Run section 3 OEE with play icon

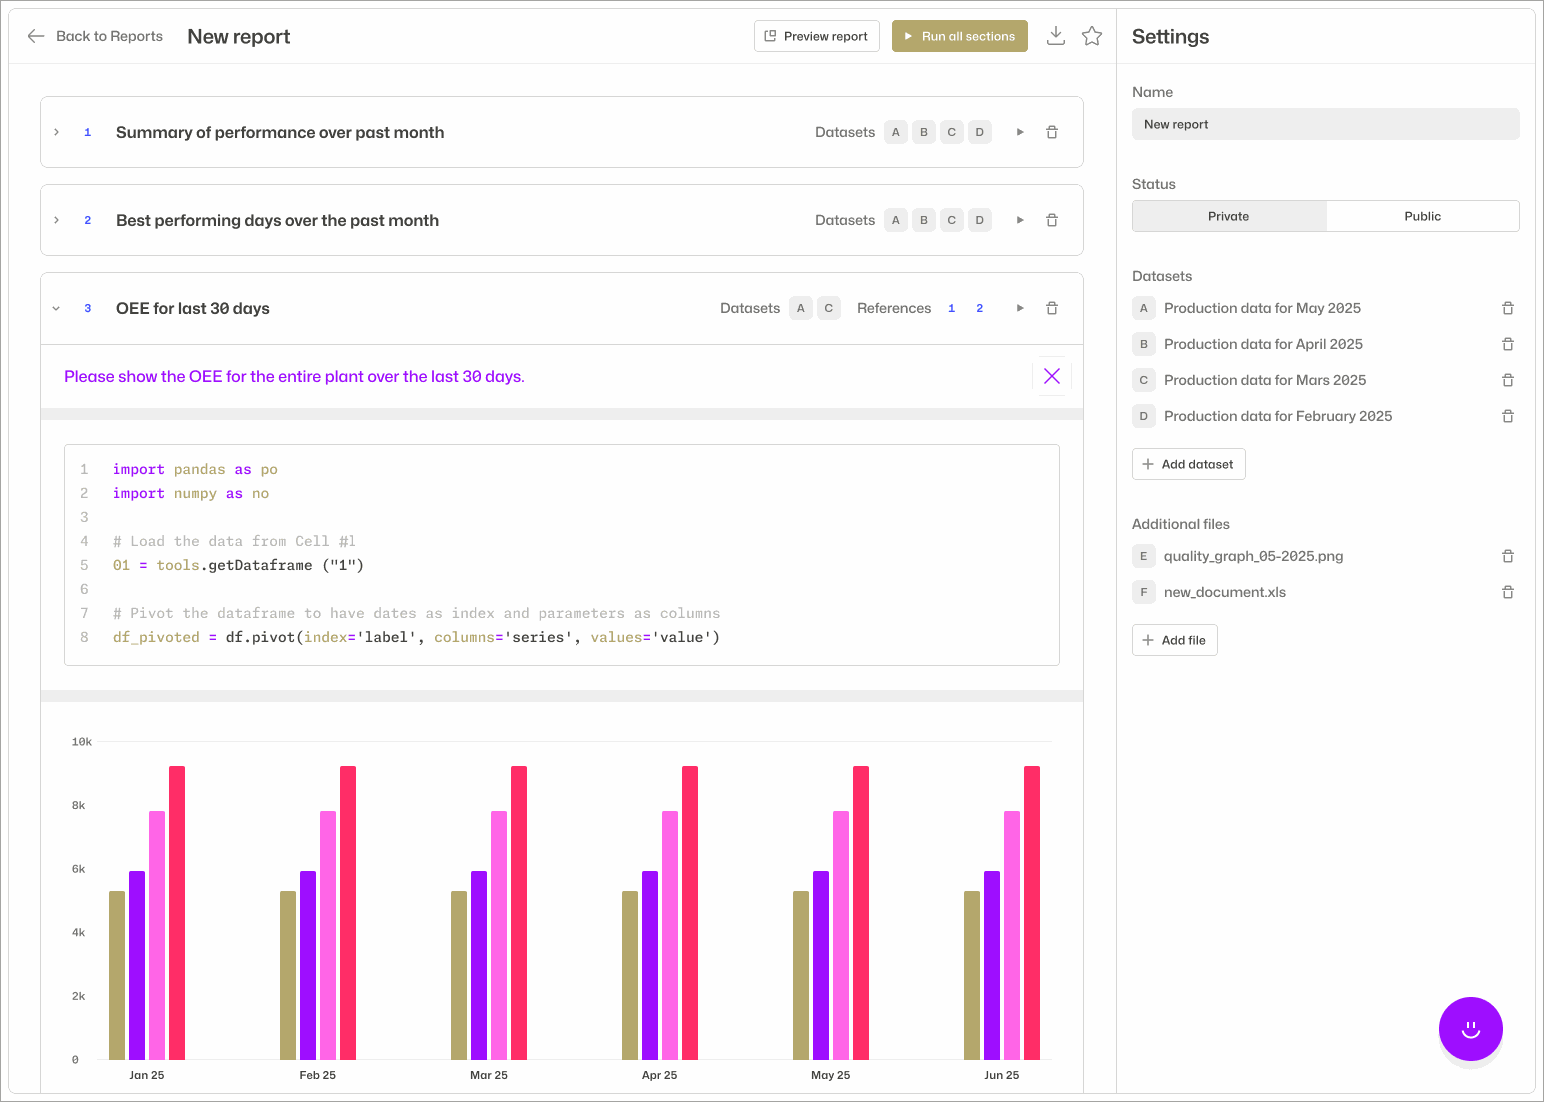1020,308
